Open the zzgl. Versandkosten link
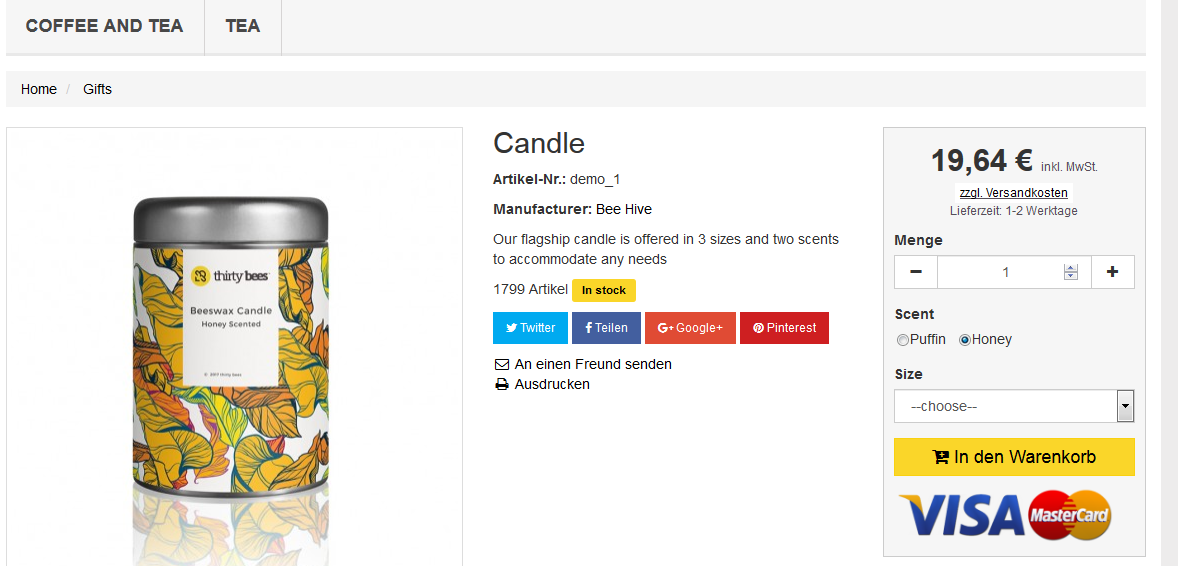This screenshot has height=566, width=1178. click(x=1013, y=193)
